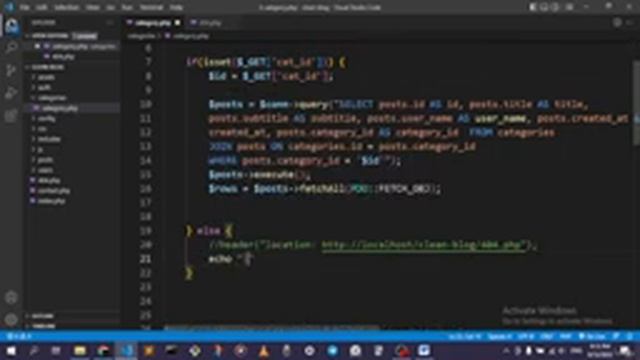Viewport: 640px width, 360px height.
Task: Toggle the primary side bar layout
Action: 533,7
